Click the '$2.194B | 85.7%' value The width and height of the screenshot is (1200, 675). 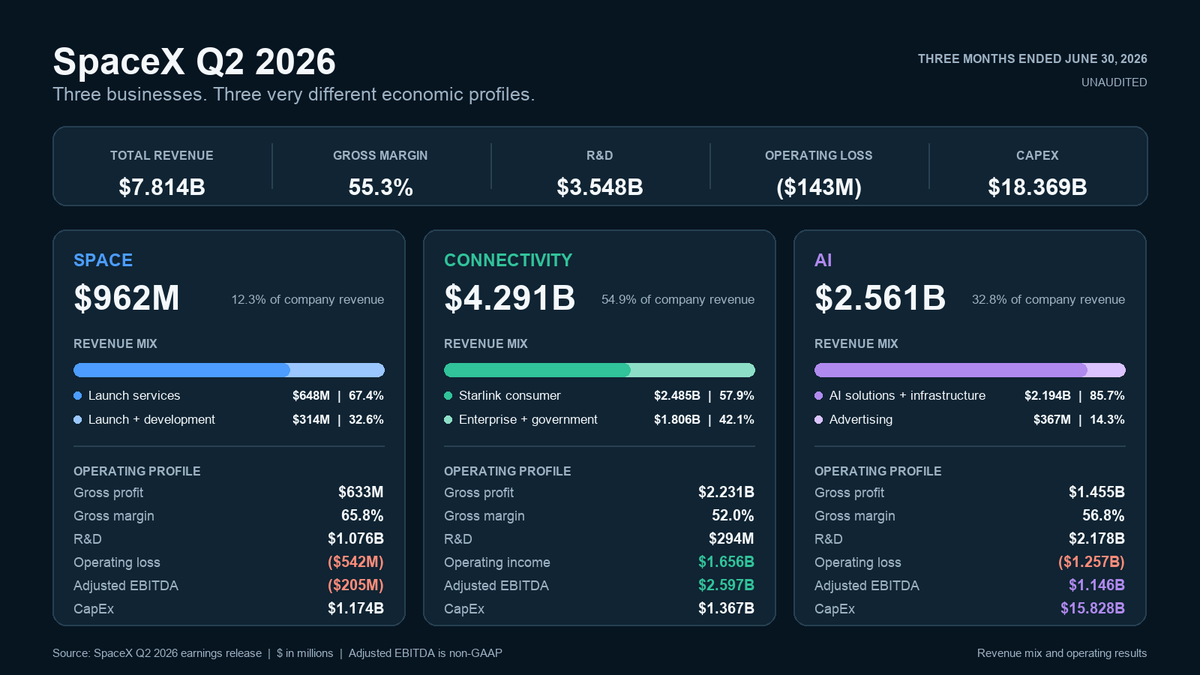point(1074,396)
